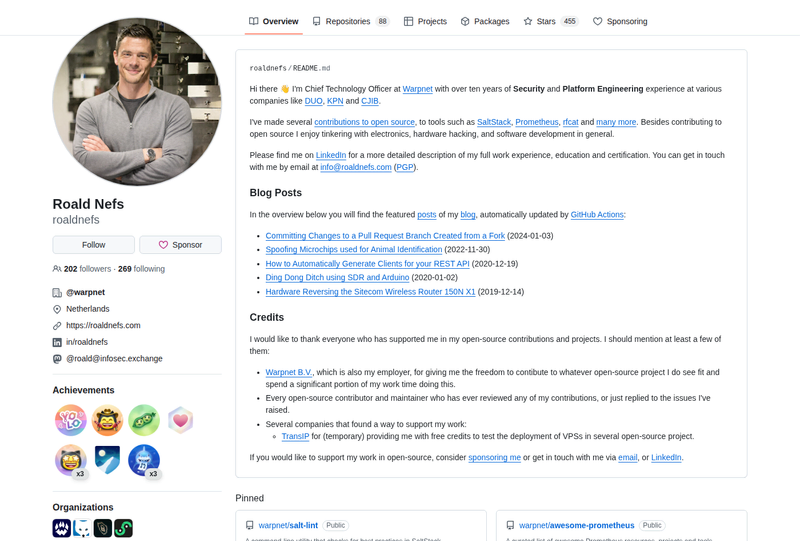Click the YOLO achievement badge
This screenshot has height=541, width=800.
point(70,420)
